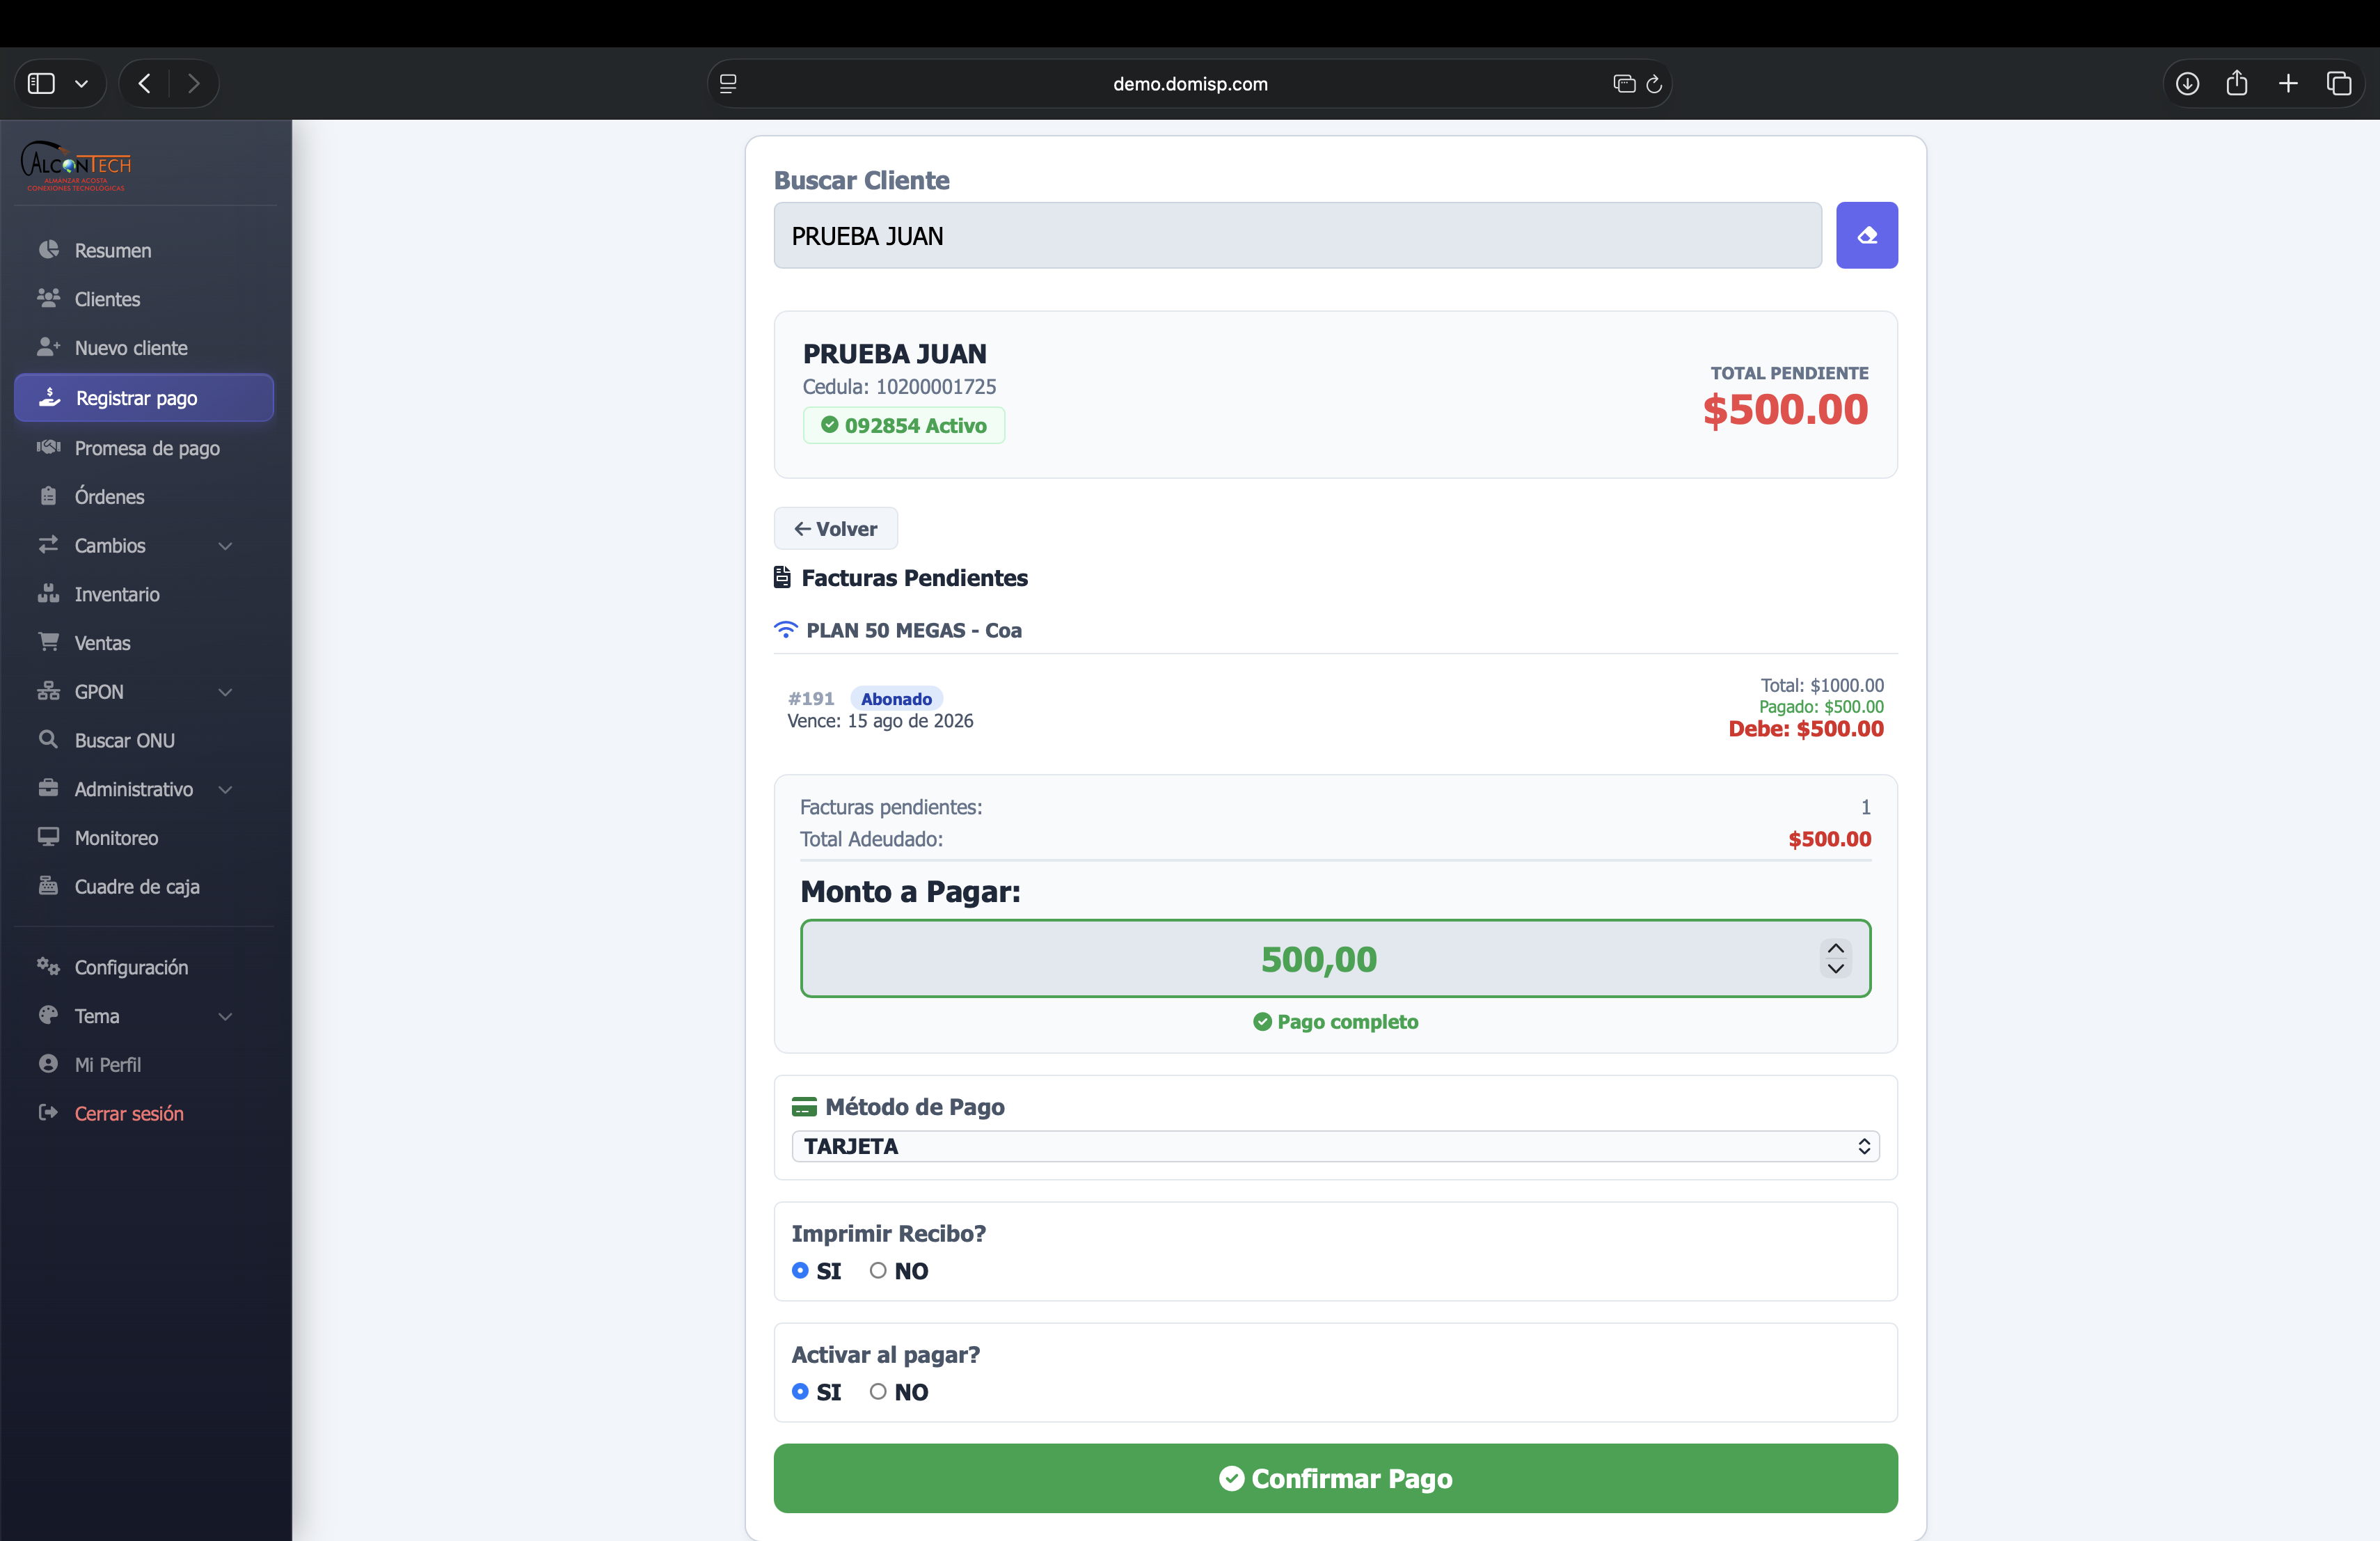
Task: Select SI for Imprimir Recibo
Action: coord(800,1270)
